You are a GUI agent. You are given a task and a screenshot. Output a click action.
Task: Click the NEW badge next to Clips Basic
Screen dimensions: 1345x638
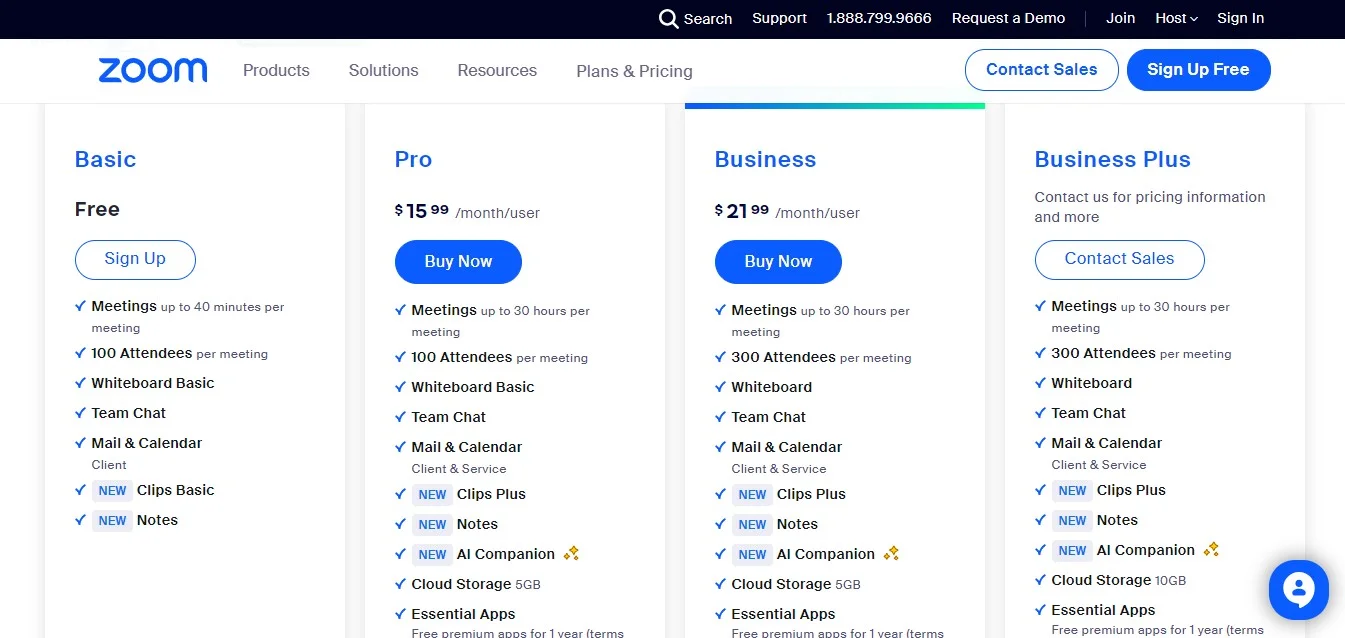point(112,490)
